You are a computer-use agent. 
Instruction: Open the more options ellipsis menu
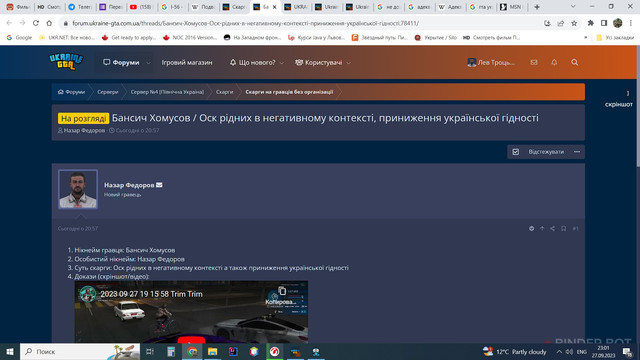pos(577,152)
